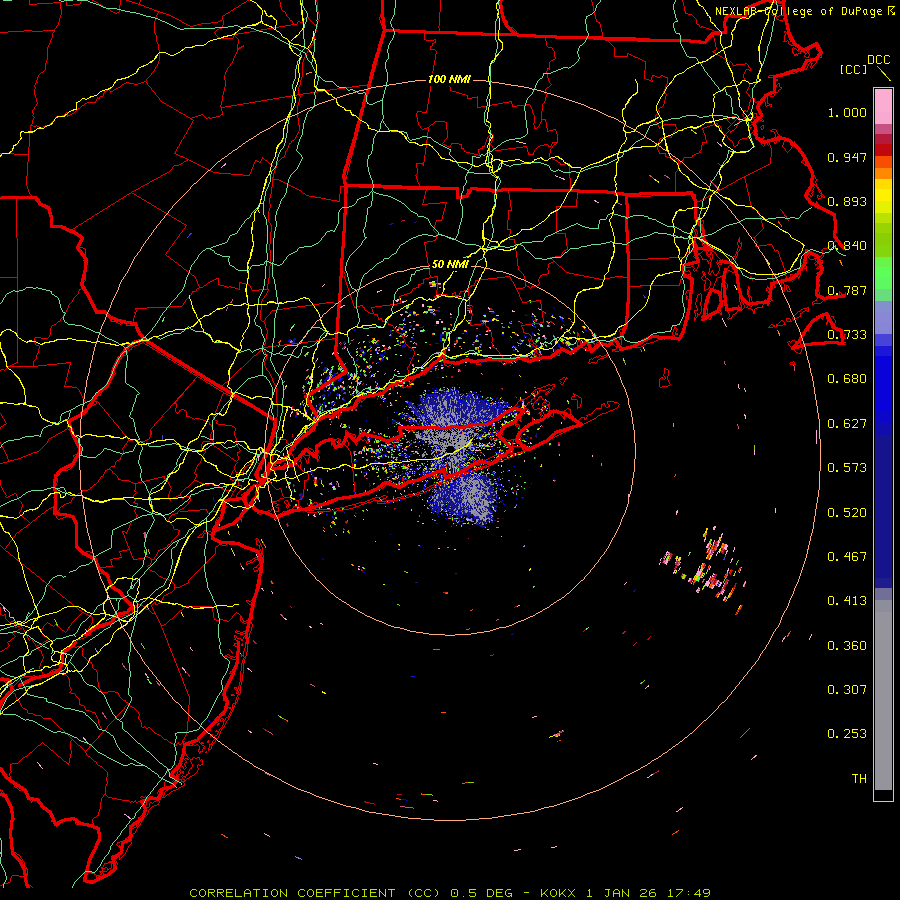
Task: Click the 0.253 legend value
Action: tap(847, 734)
